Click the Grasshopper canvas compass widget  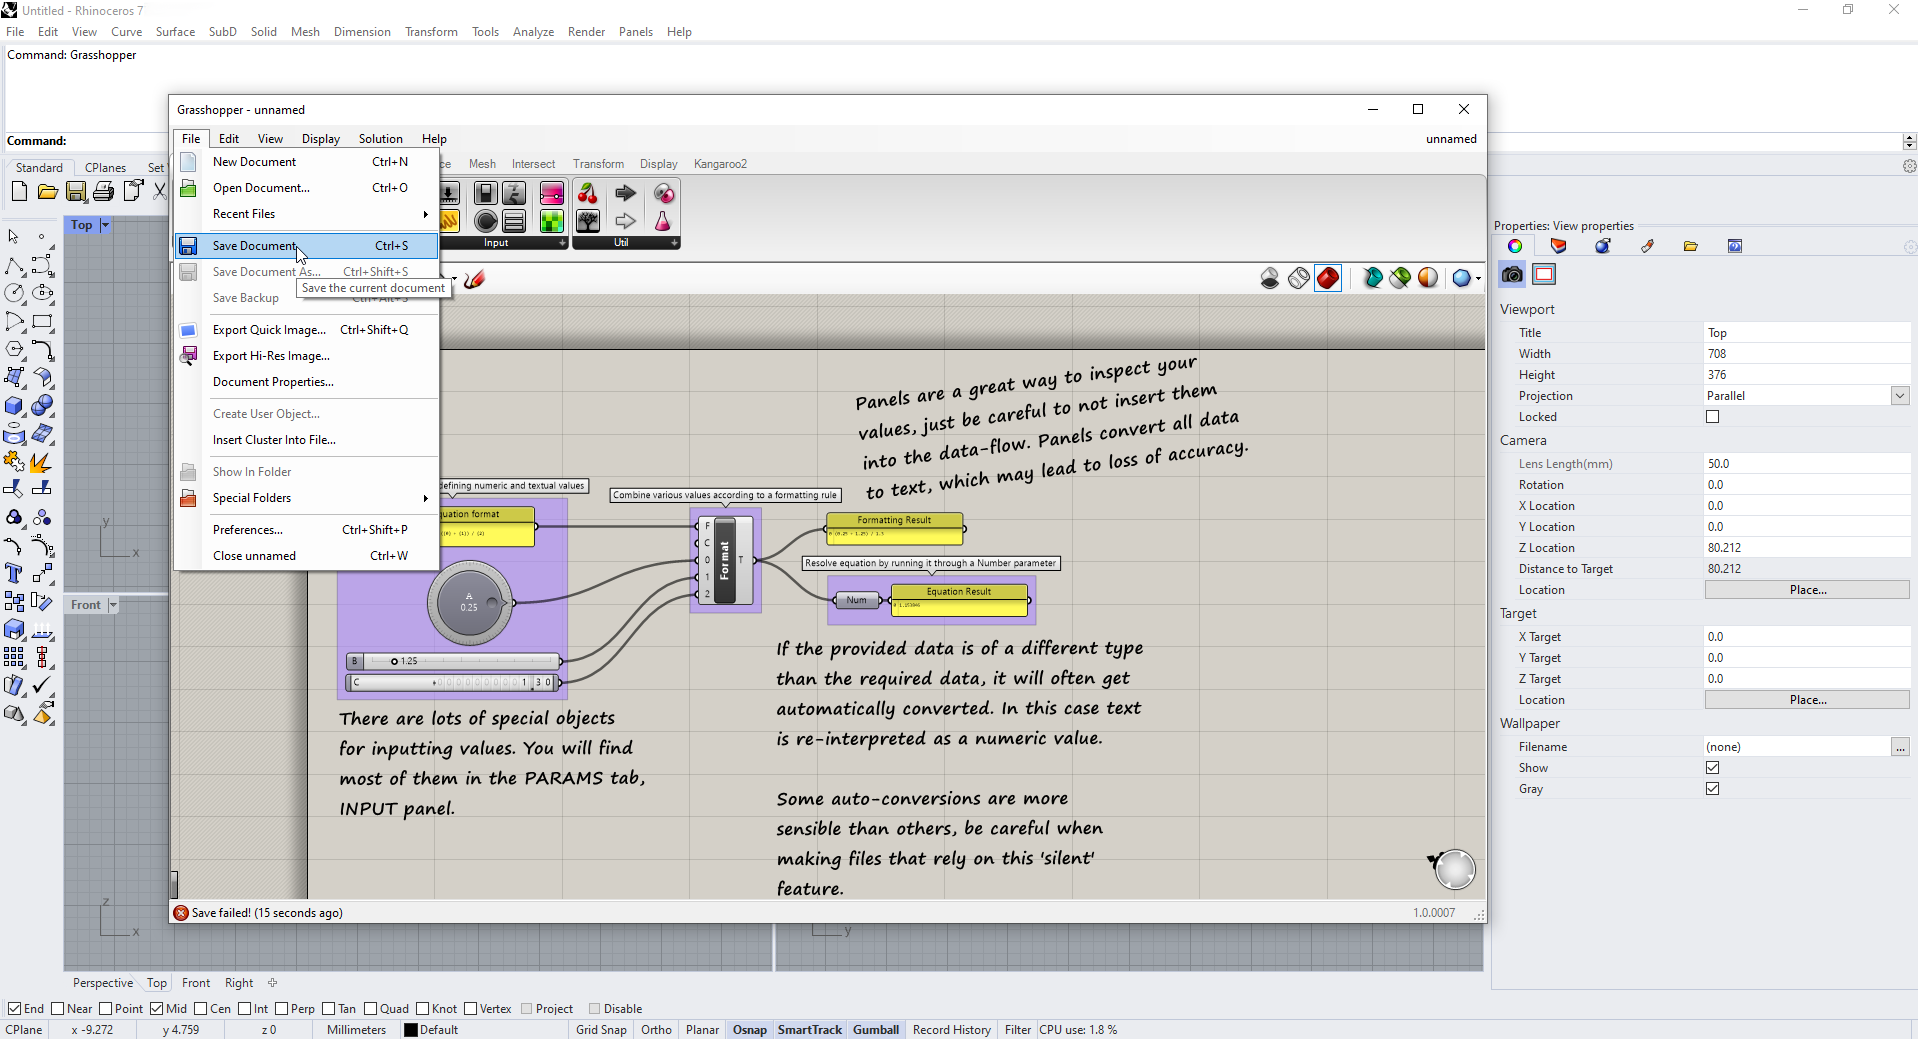(1454, 869)
